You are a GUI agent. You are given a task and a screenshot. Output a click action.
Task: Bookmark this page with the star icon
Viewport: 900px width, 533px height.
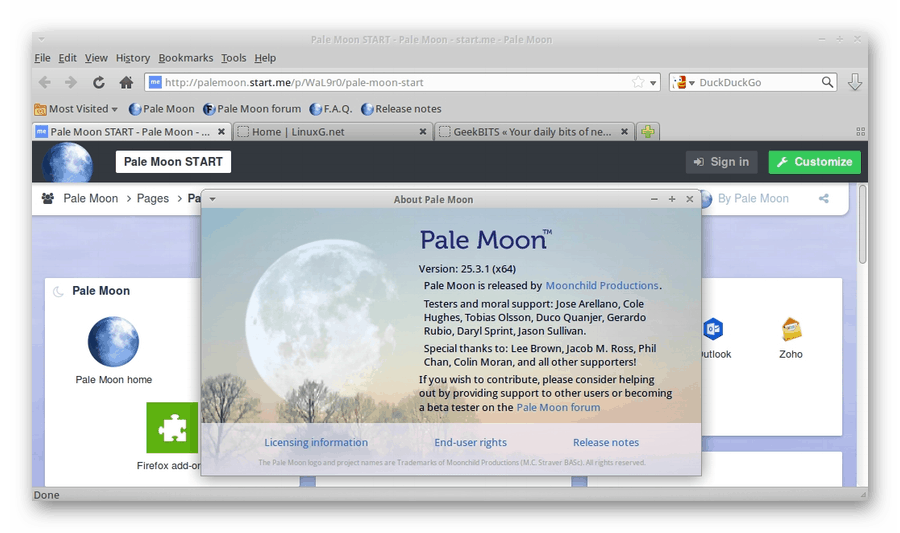pyautogui.click(x=638, y=83)
